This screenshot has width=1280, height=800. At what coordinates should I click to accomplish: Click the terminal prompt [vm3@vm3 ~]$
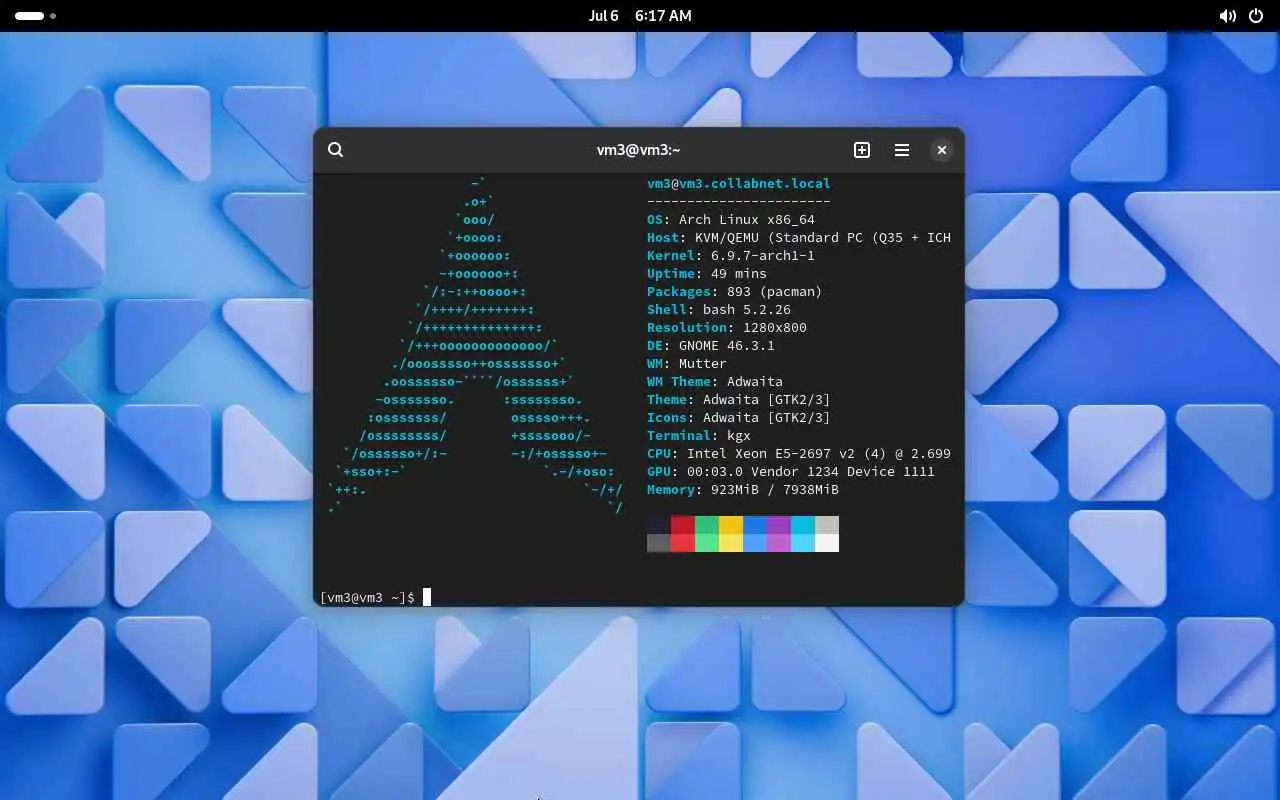367,597
